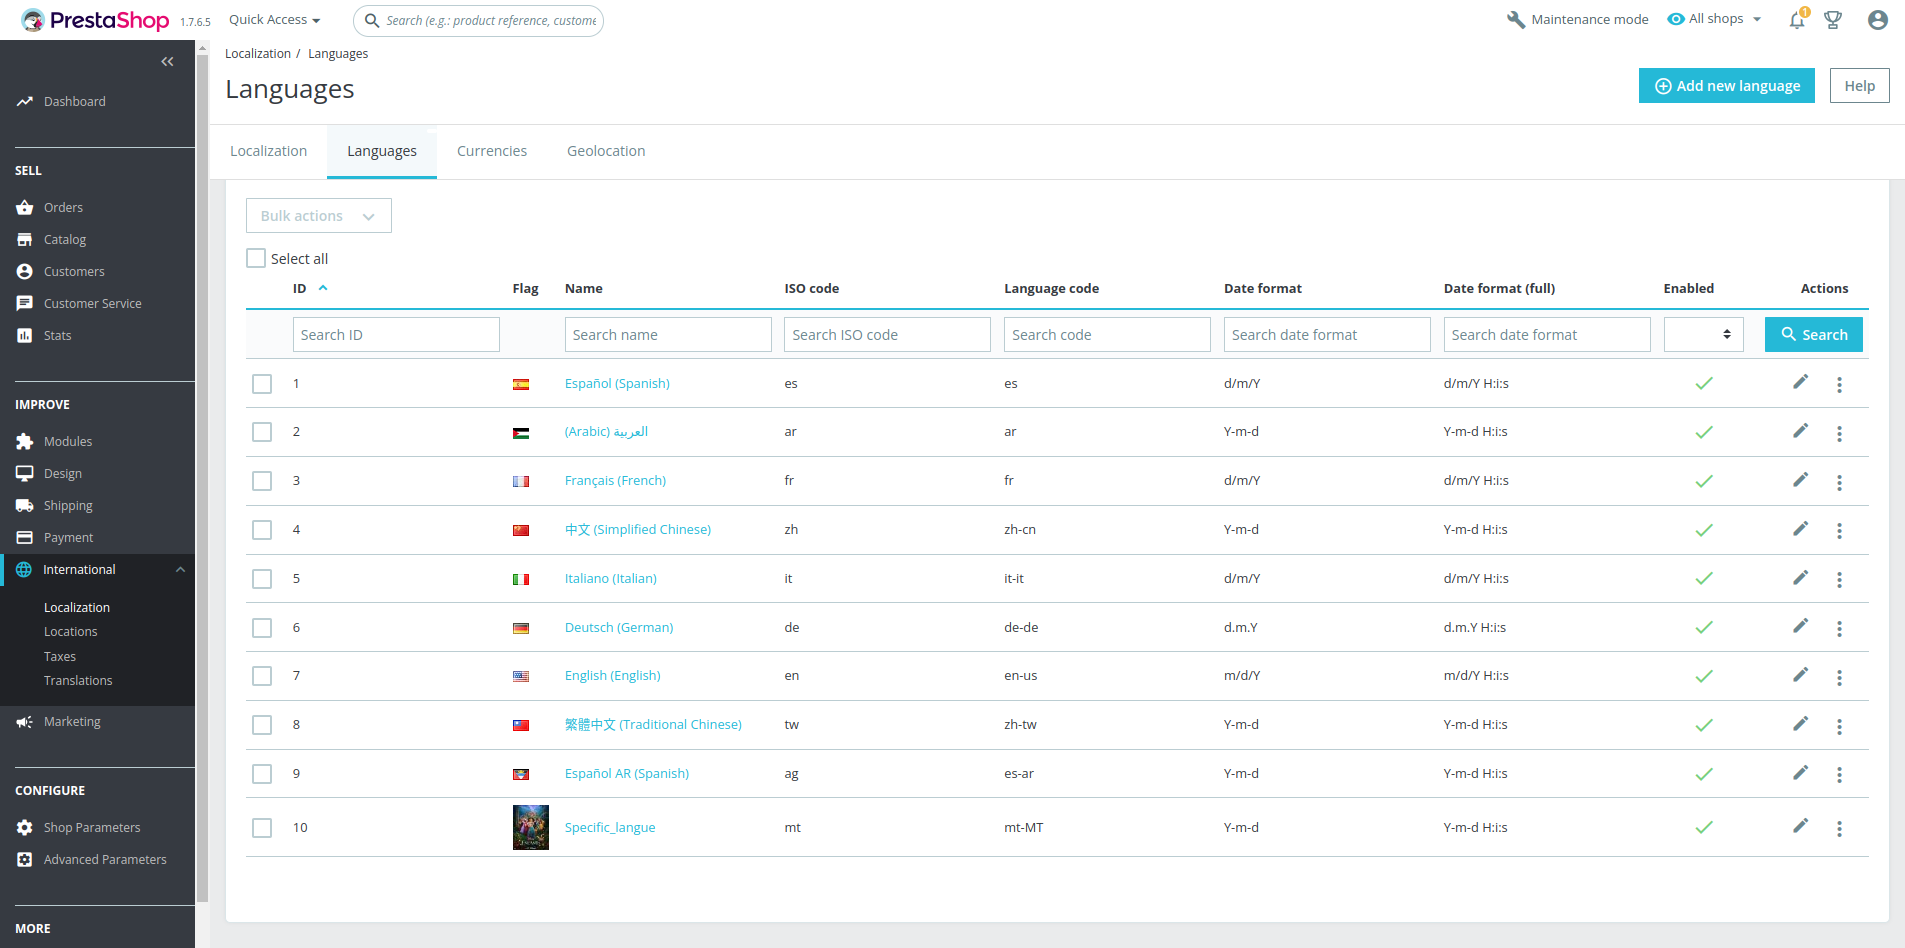Click the Search name input field
This screenshot has width=1905, height=948.
point(667,334)
